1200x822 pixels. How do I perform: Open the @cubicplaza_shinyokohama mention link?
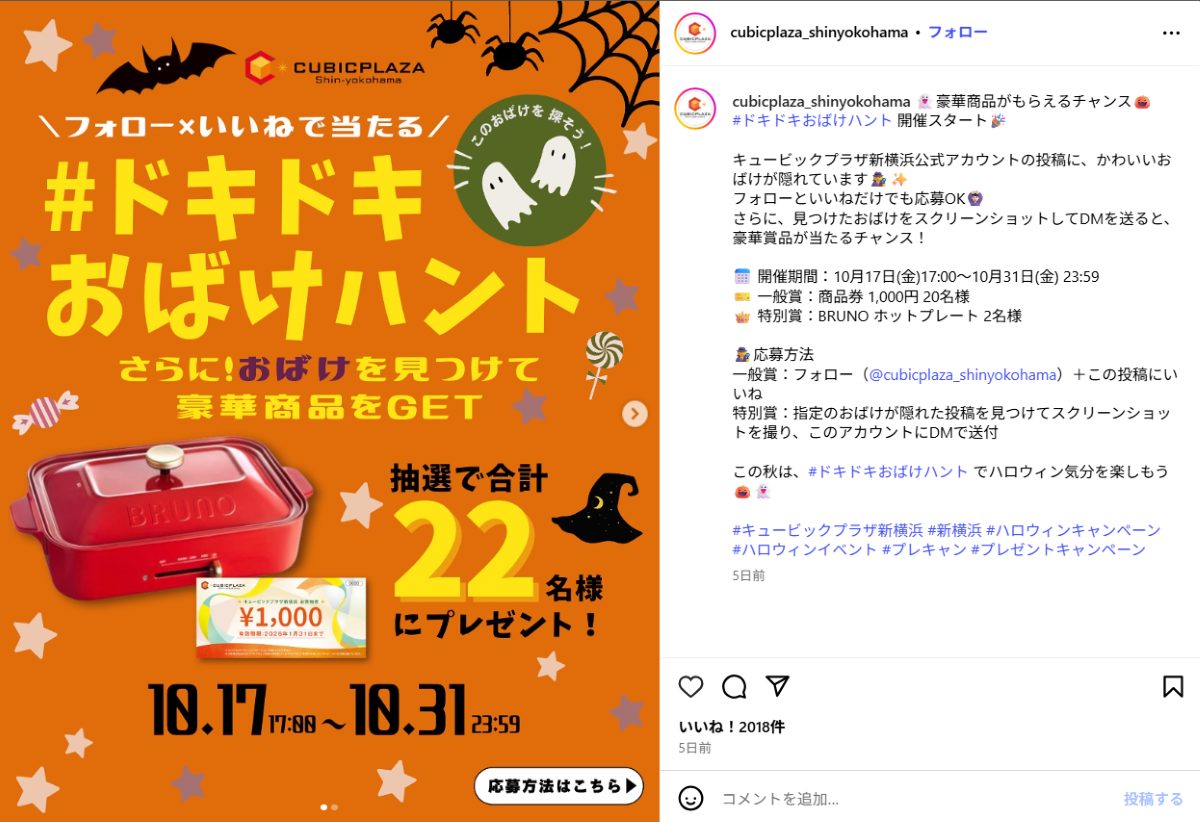point(963,374)
